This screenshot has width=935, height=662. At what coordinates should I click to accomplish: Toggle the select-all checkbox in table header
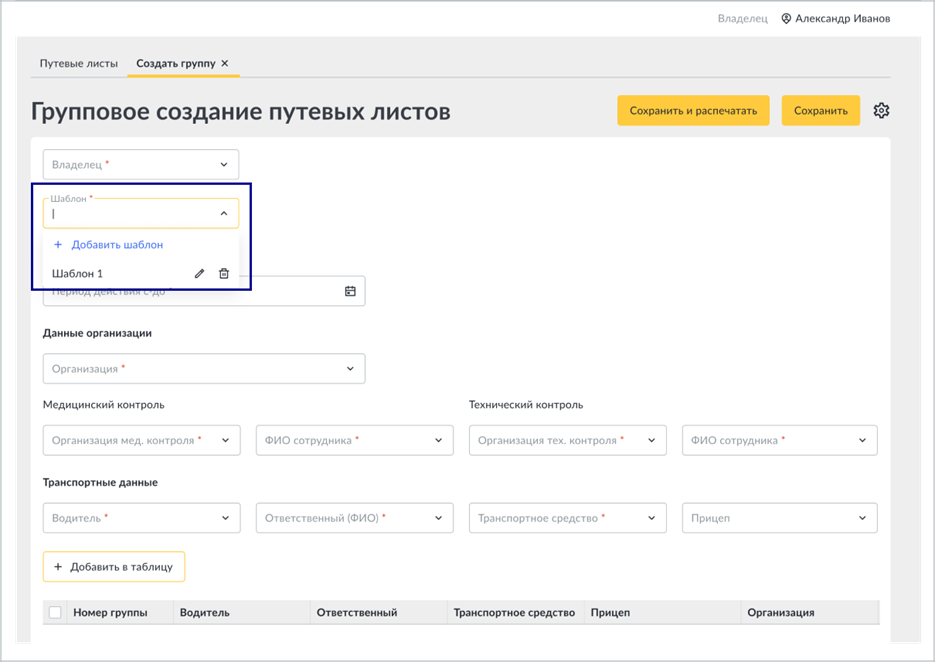click(x=55, y=612)
